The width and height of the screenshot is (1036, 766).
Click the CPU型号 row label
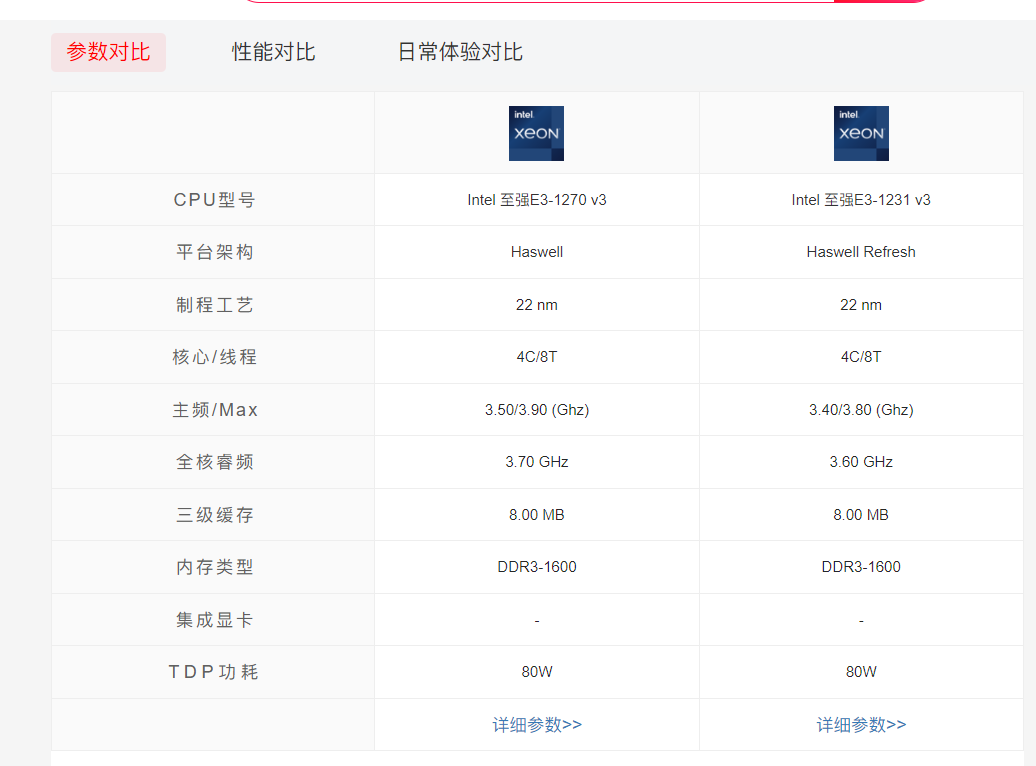pyautogui.click(x=214, y=200)
